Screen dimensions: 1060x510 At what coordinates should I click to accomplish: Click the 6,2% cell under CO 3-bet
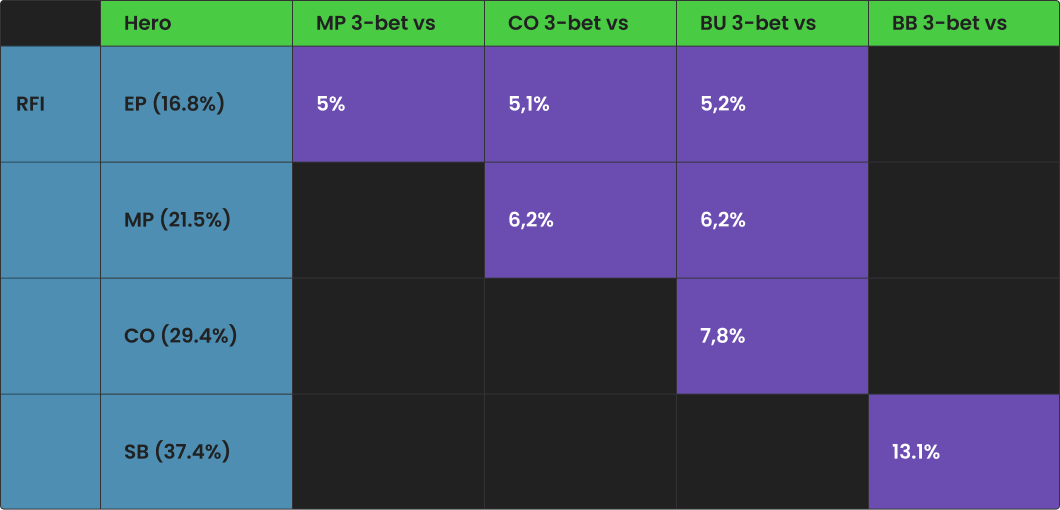click(580, 219)
